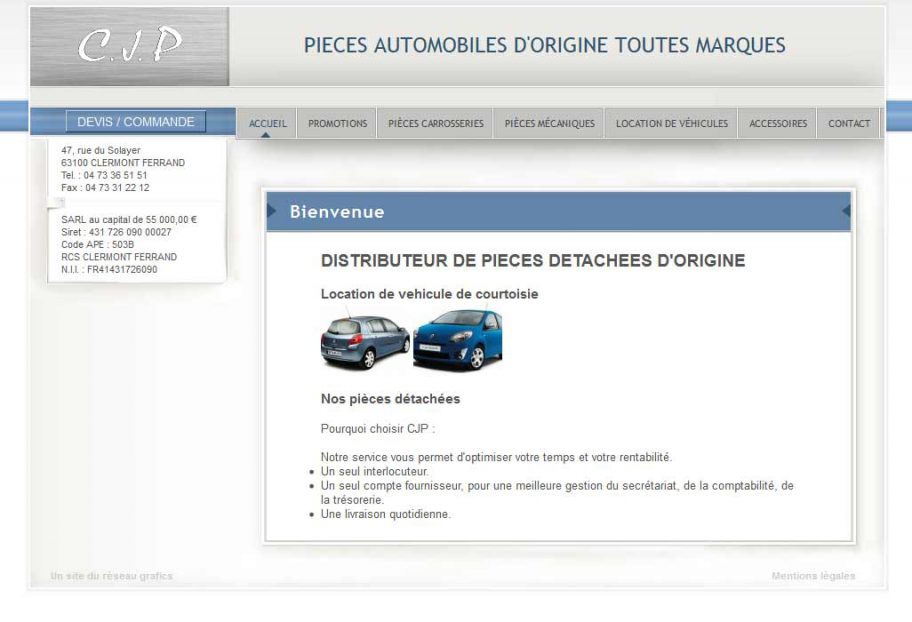Click the CJP logo in the header
The width and height of the screenshot is (912, 622).
pos(129,47)
